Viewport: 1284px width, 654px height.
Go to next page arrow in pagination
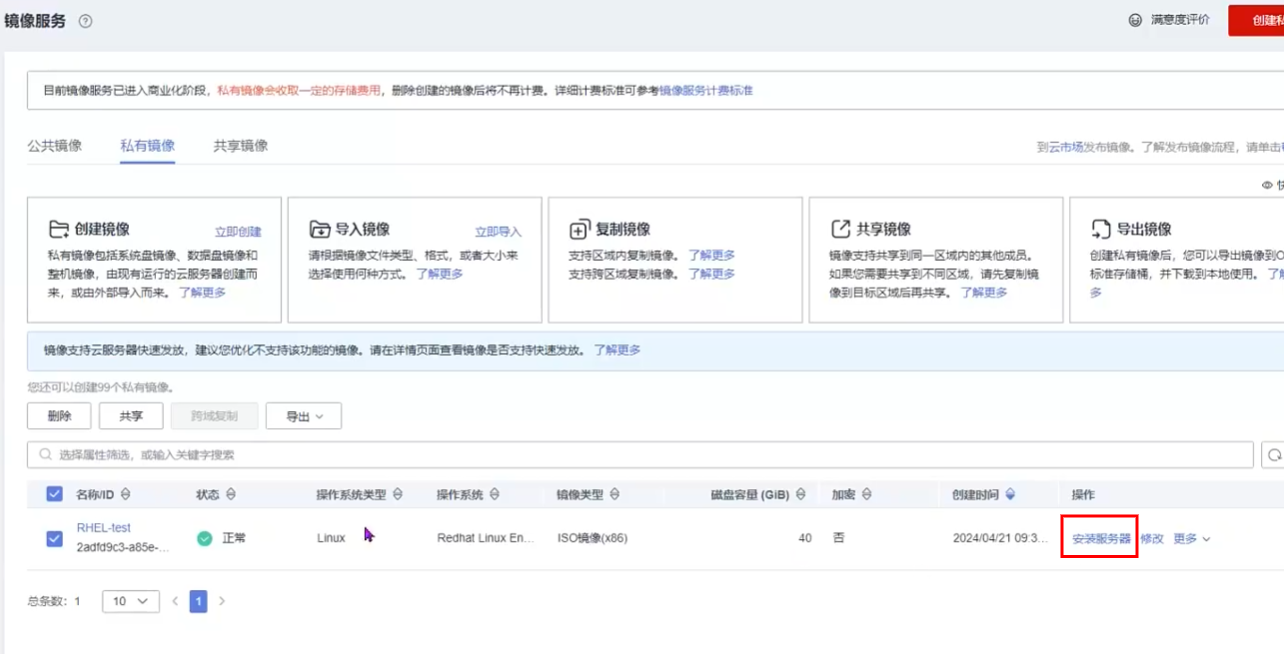222,601
